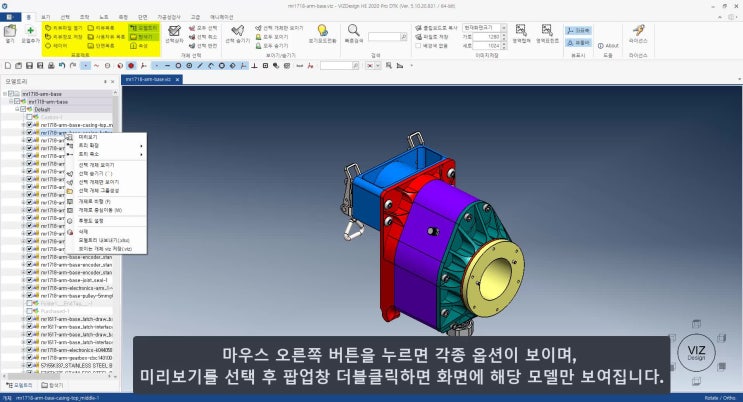This screenshot has height=402, width=743.
Task: Click the Save to File (파일로 저장) button
Action: coord(432,37)
